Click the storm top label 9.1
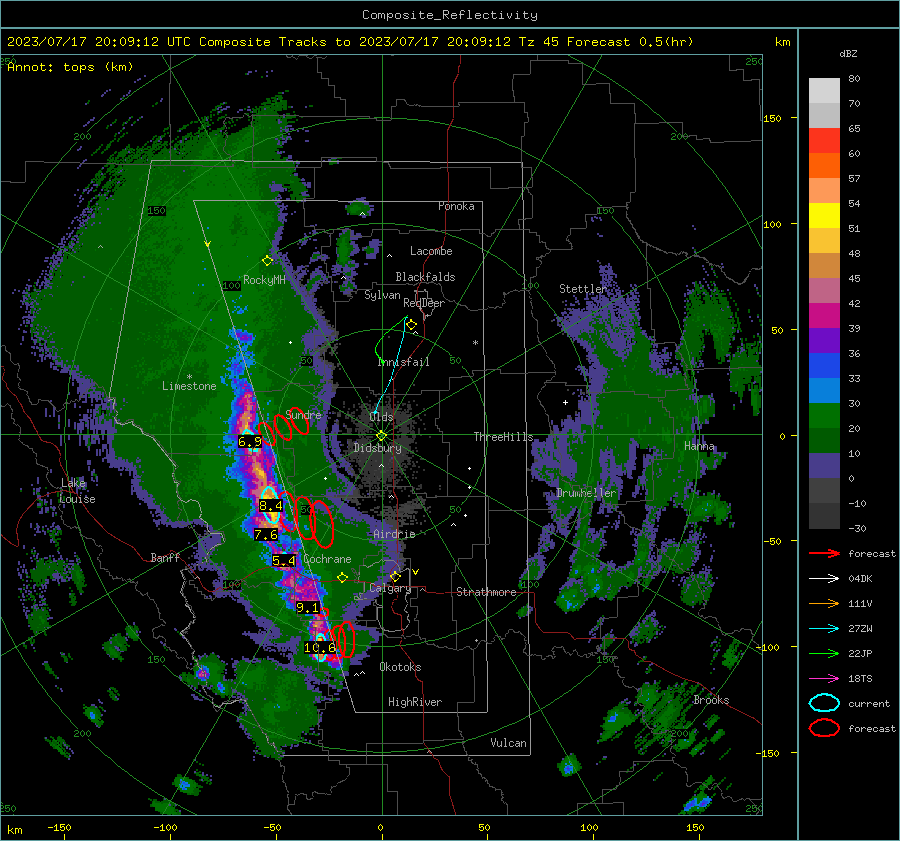Image resolution: width=900 pixels, height=841 pixels. (x=307, y=607)
